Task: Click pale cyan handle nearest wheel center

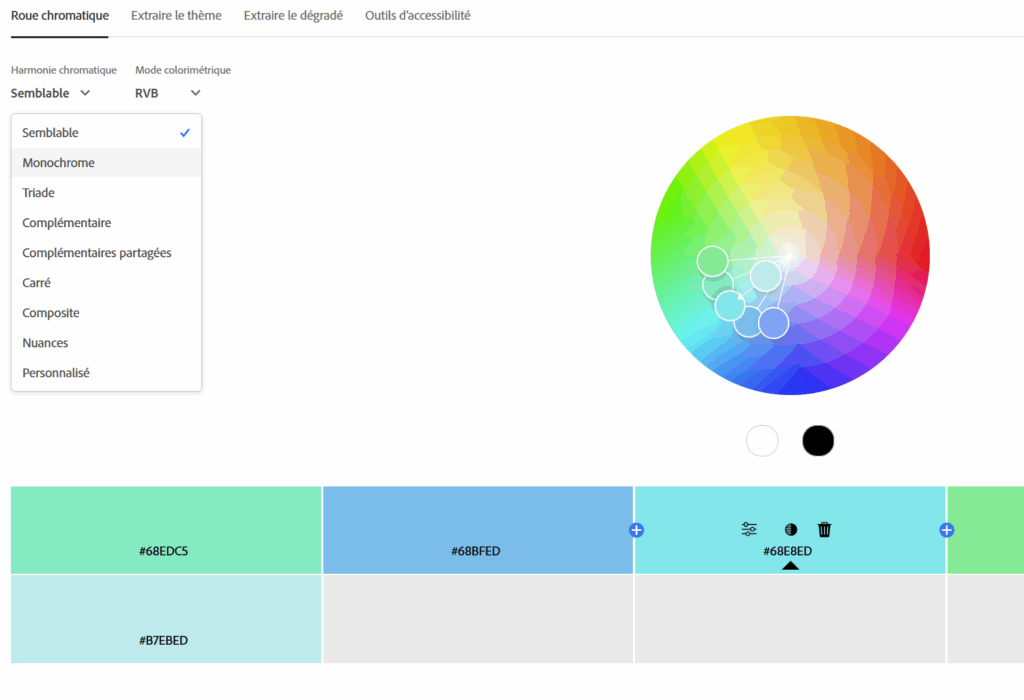Action: click(765, 275)
